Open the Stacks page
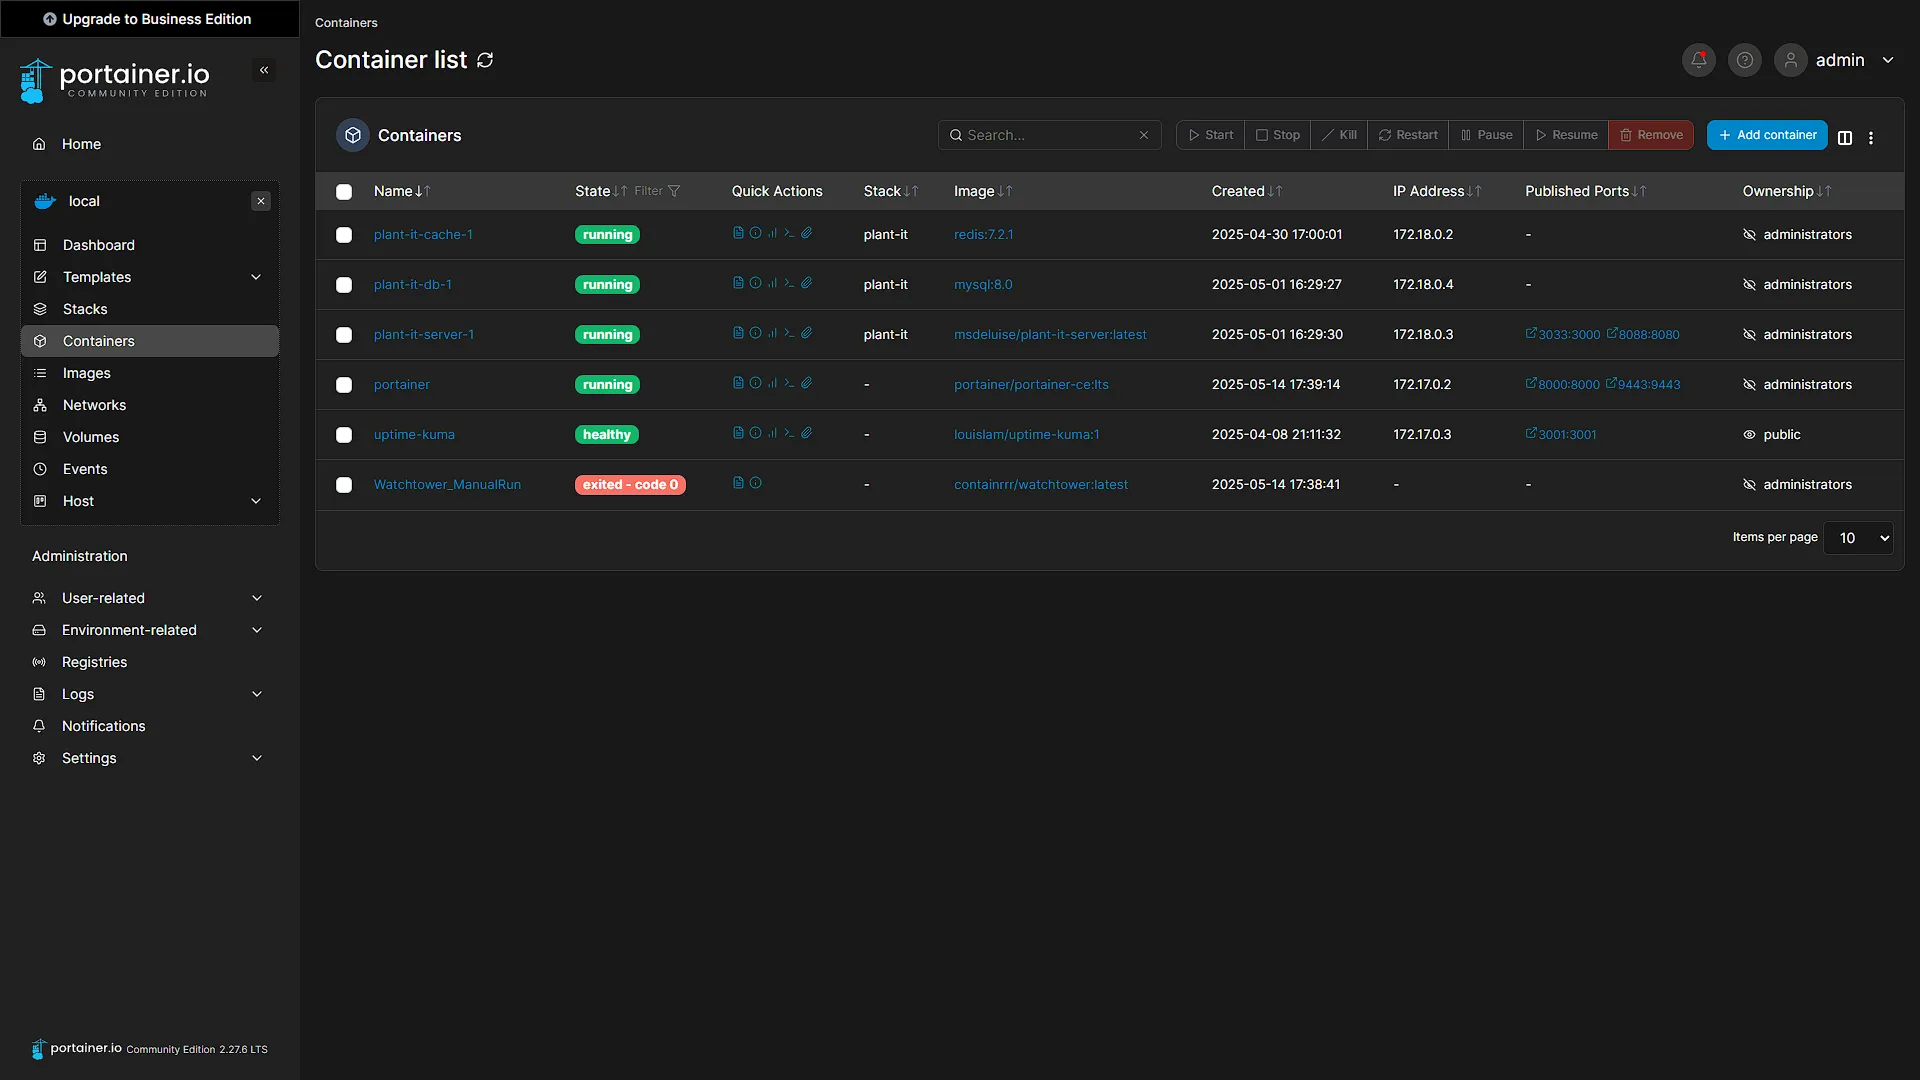This screenshot has width=1920, height=1080. pyautogui.click(x=150, y=309)
